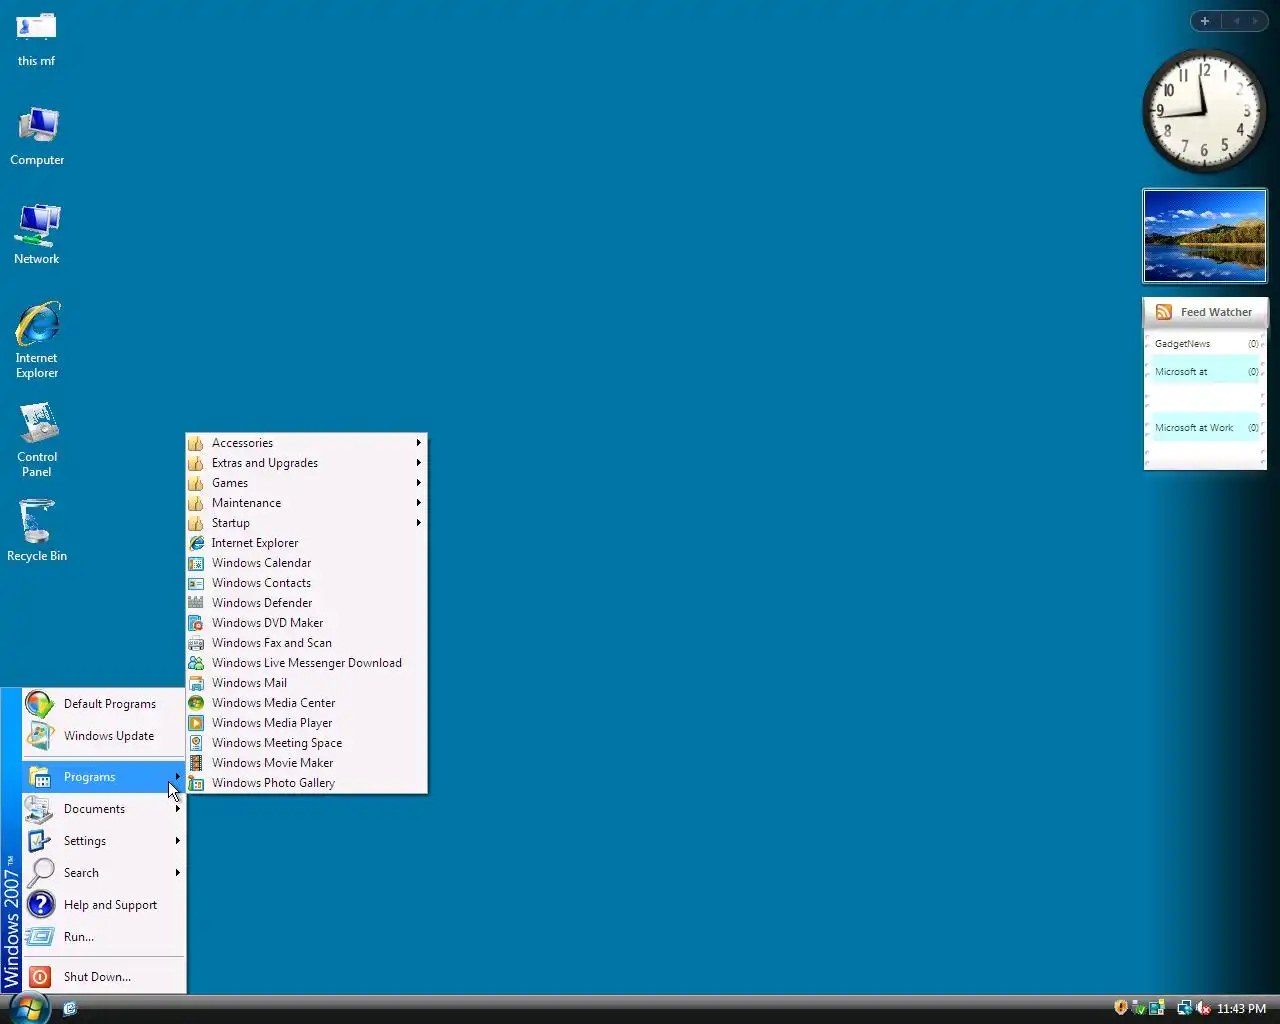Start Windows DVD Maker
This screenshot has width=1280, height=1024.
click(x=306, y=623)
